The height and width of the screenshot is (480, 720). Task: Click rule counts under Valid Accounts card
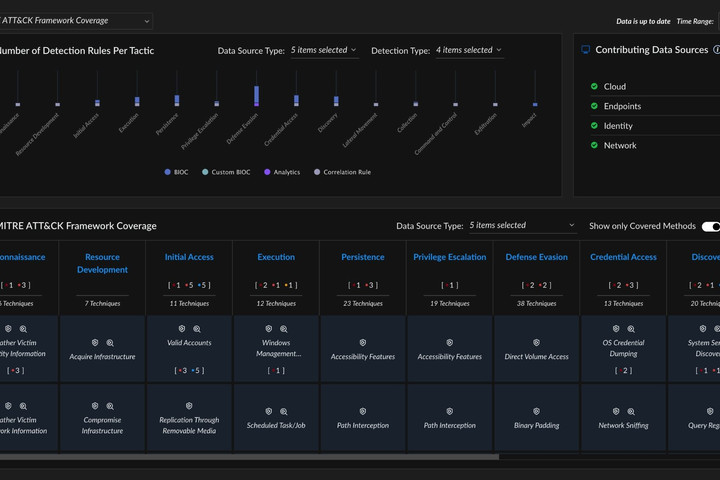pyautogui.click(x=189, y=370)
